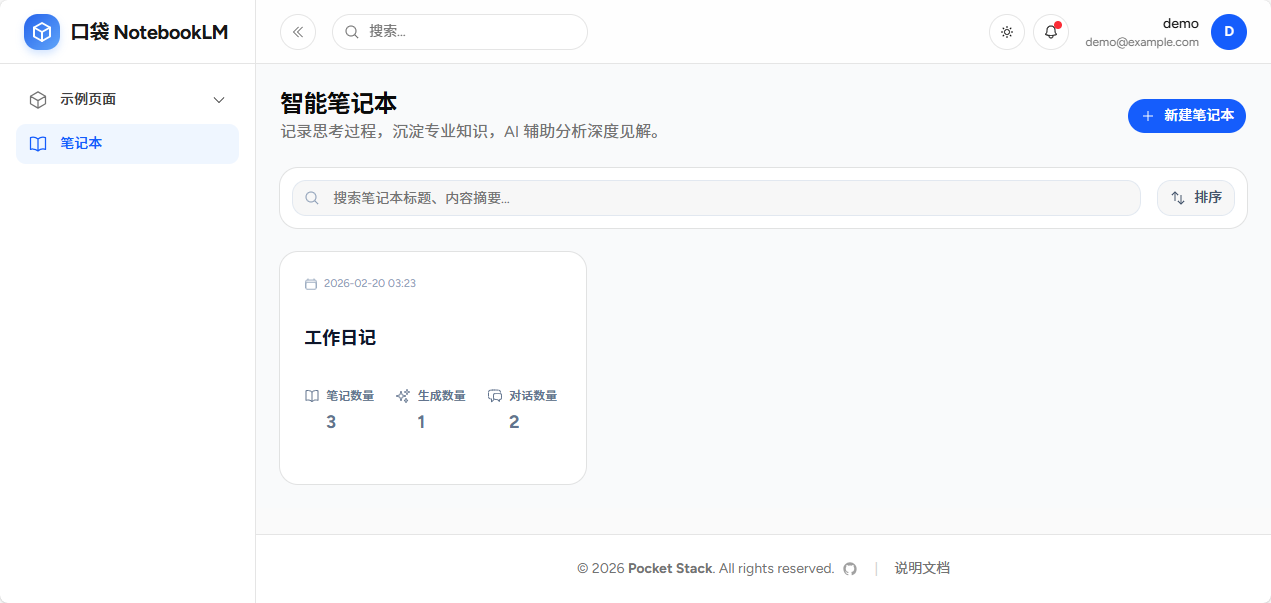Click the calendar icon on the 工作日记 card
This screenshot has height=603, width=1271.
pos(311,283)
